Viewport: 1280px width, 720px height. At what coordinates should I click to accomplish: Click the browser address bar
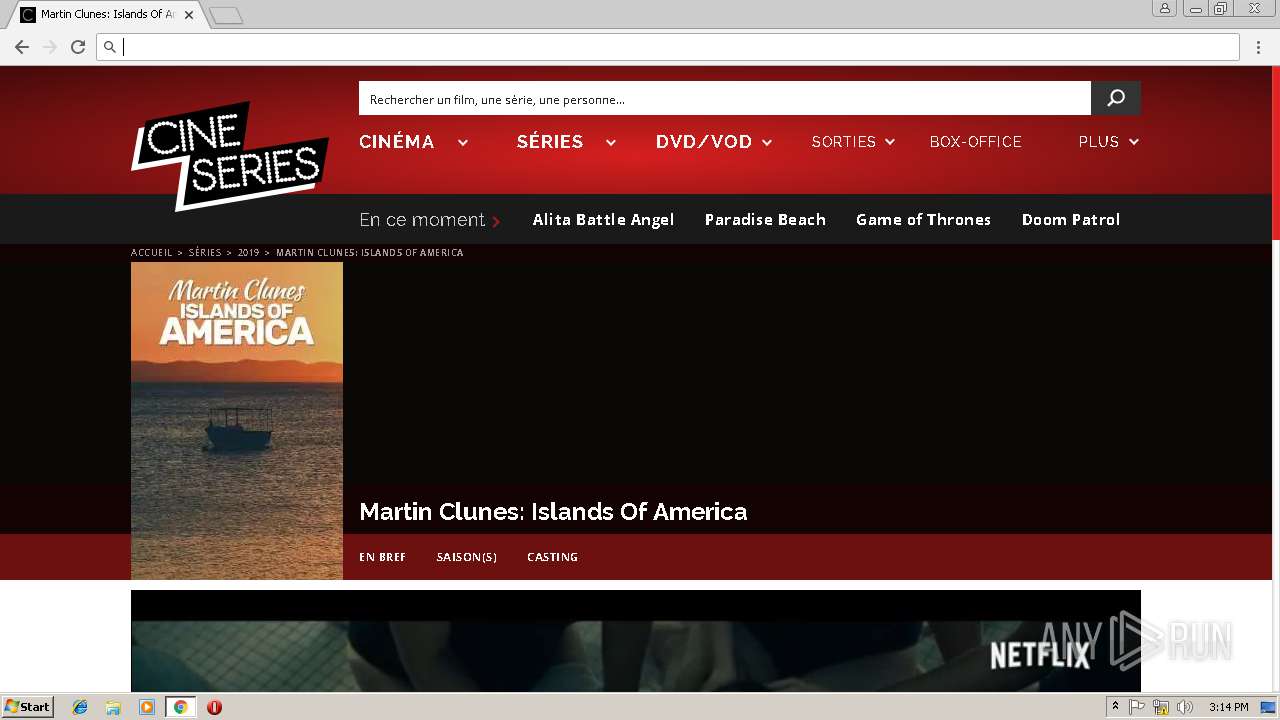pyautogui.click(x=668, y=47)
